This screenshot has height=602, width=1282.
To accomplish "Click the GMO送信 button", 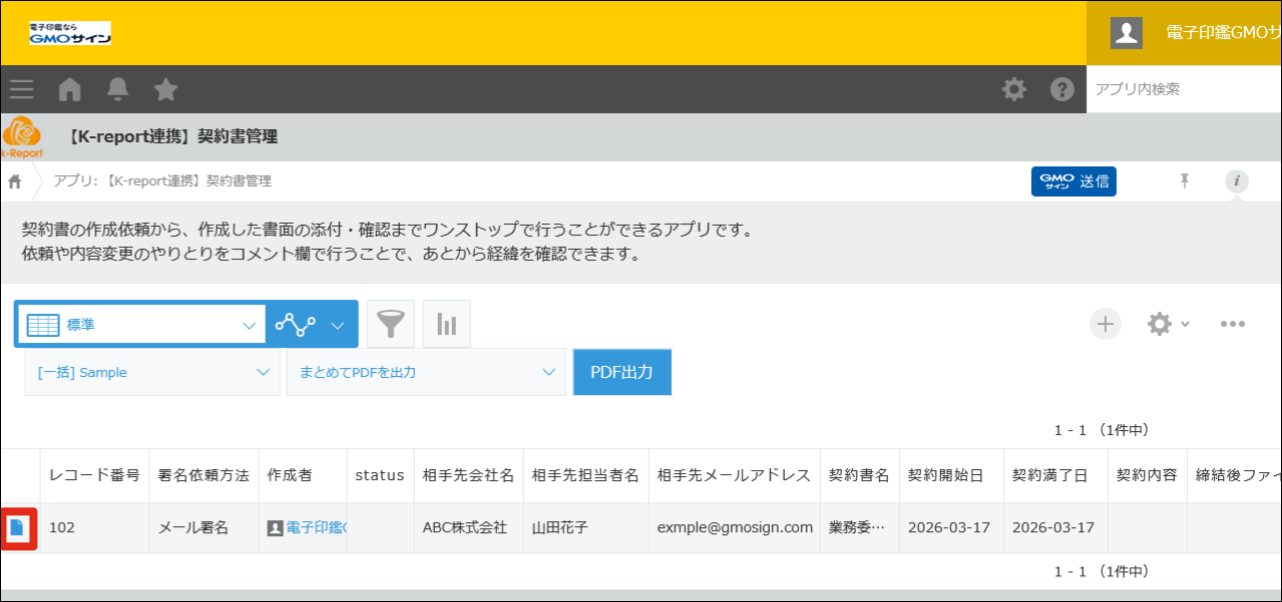I will (x=1073, y=182).
